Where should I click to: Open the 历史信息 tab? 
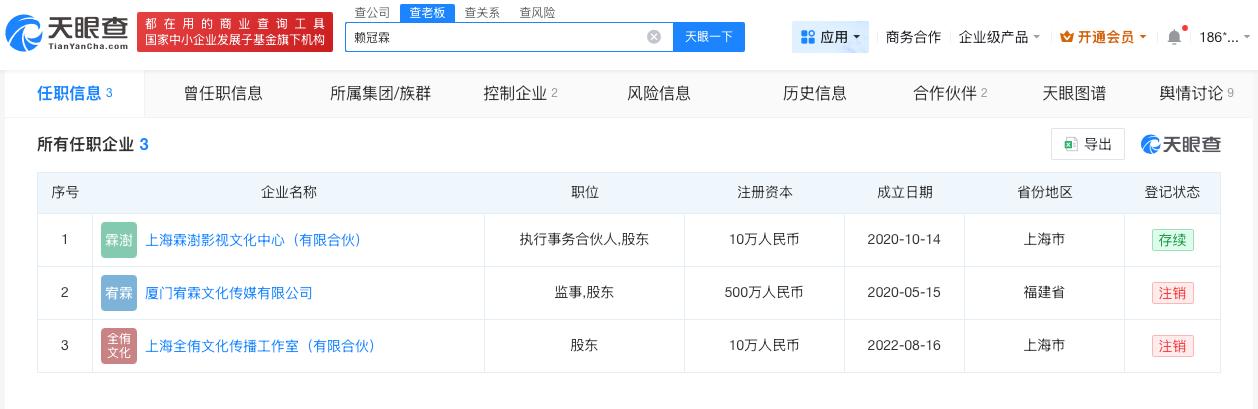point(815,93)
